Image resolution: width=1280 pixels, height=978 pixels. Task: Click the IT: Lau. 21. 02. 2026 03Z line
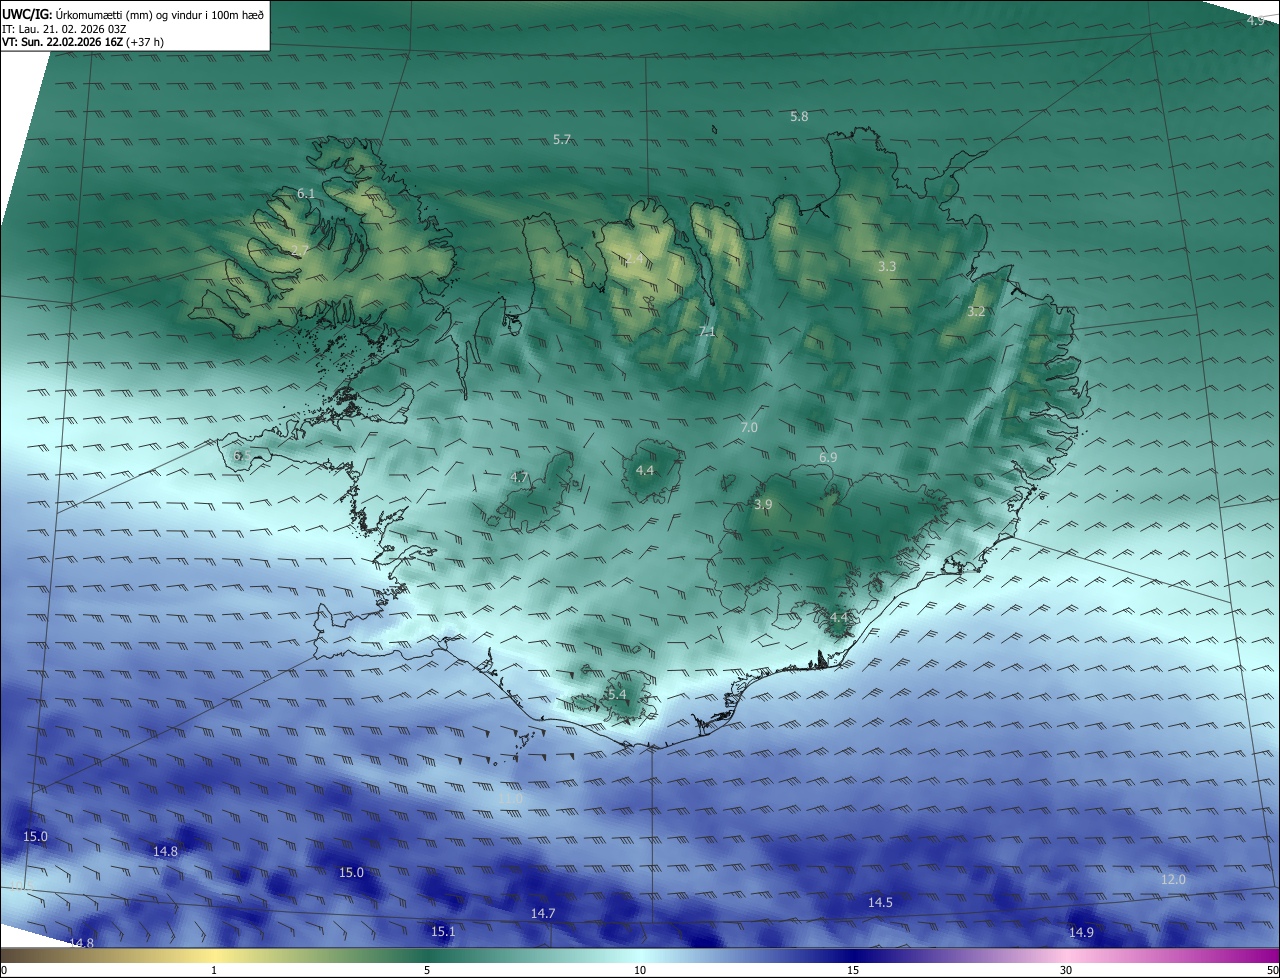point(65,29)
